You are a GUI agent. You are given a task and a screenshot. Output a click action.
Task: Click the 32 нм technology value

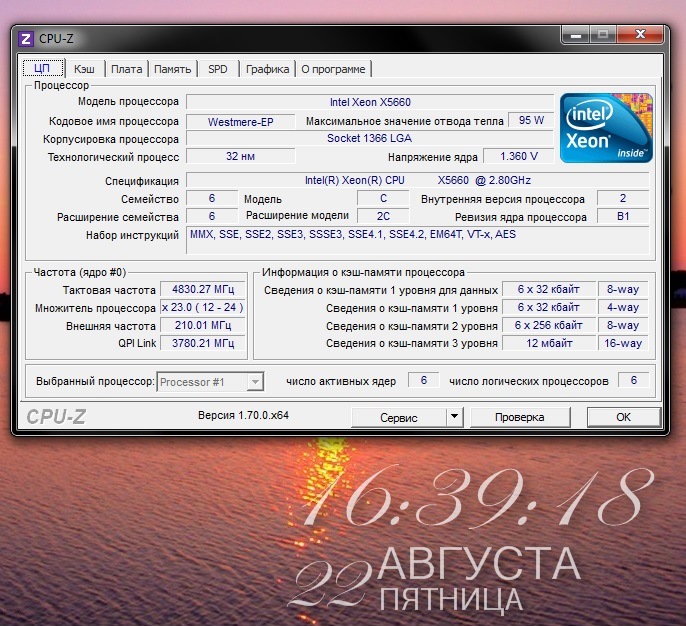pyautogui.click(x=241, y=156)
